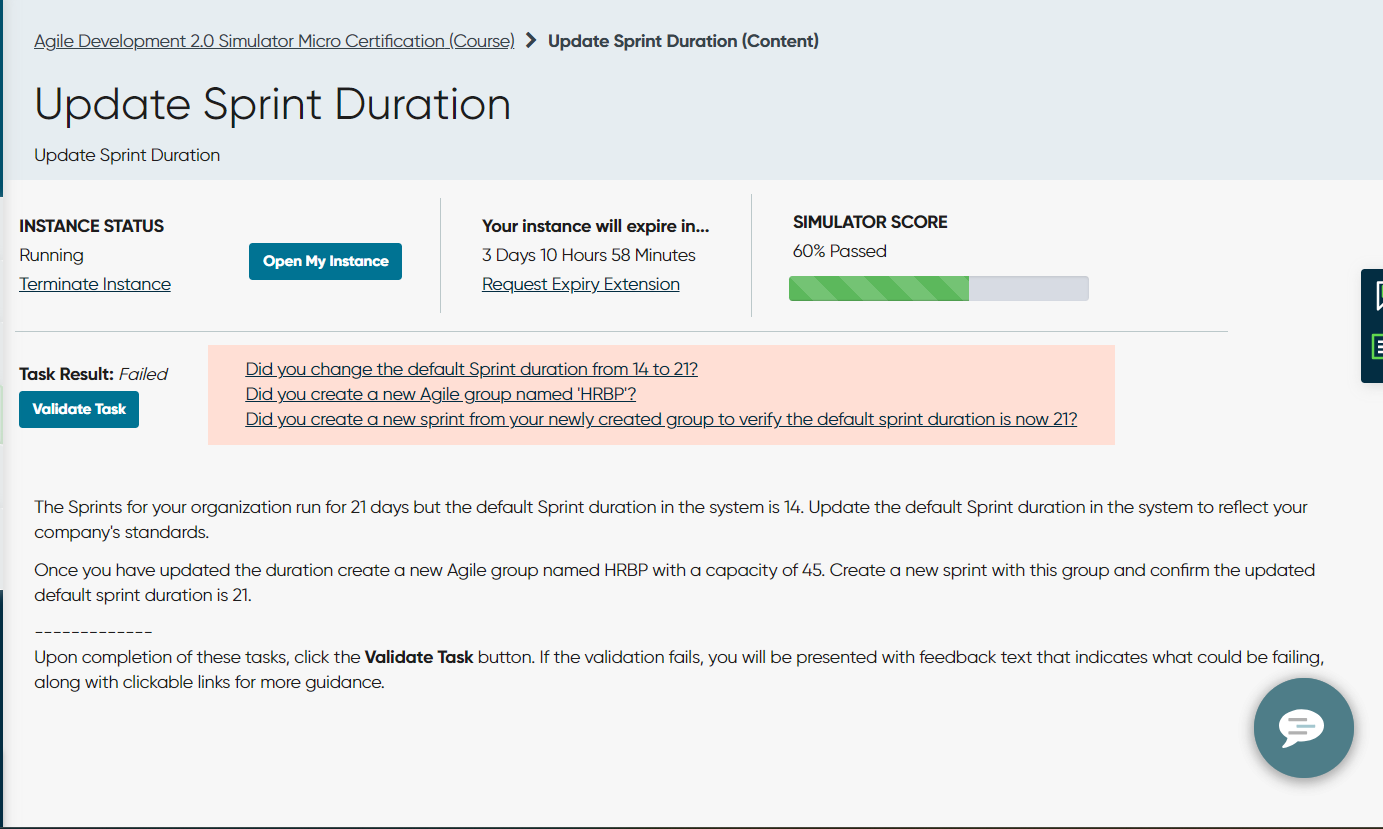
Task: Open the HRBP group creation guidance link
Action: tap(440, 394)
